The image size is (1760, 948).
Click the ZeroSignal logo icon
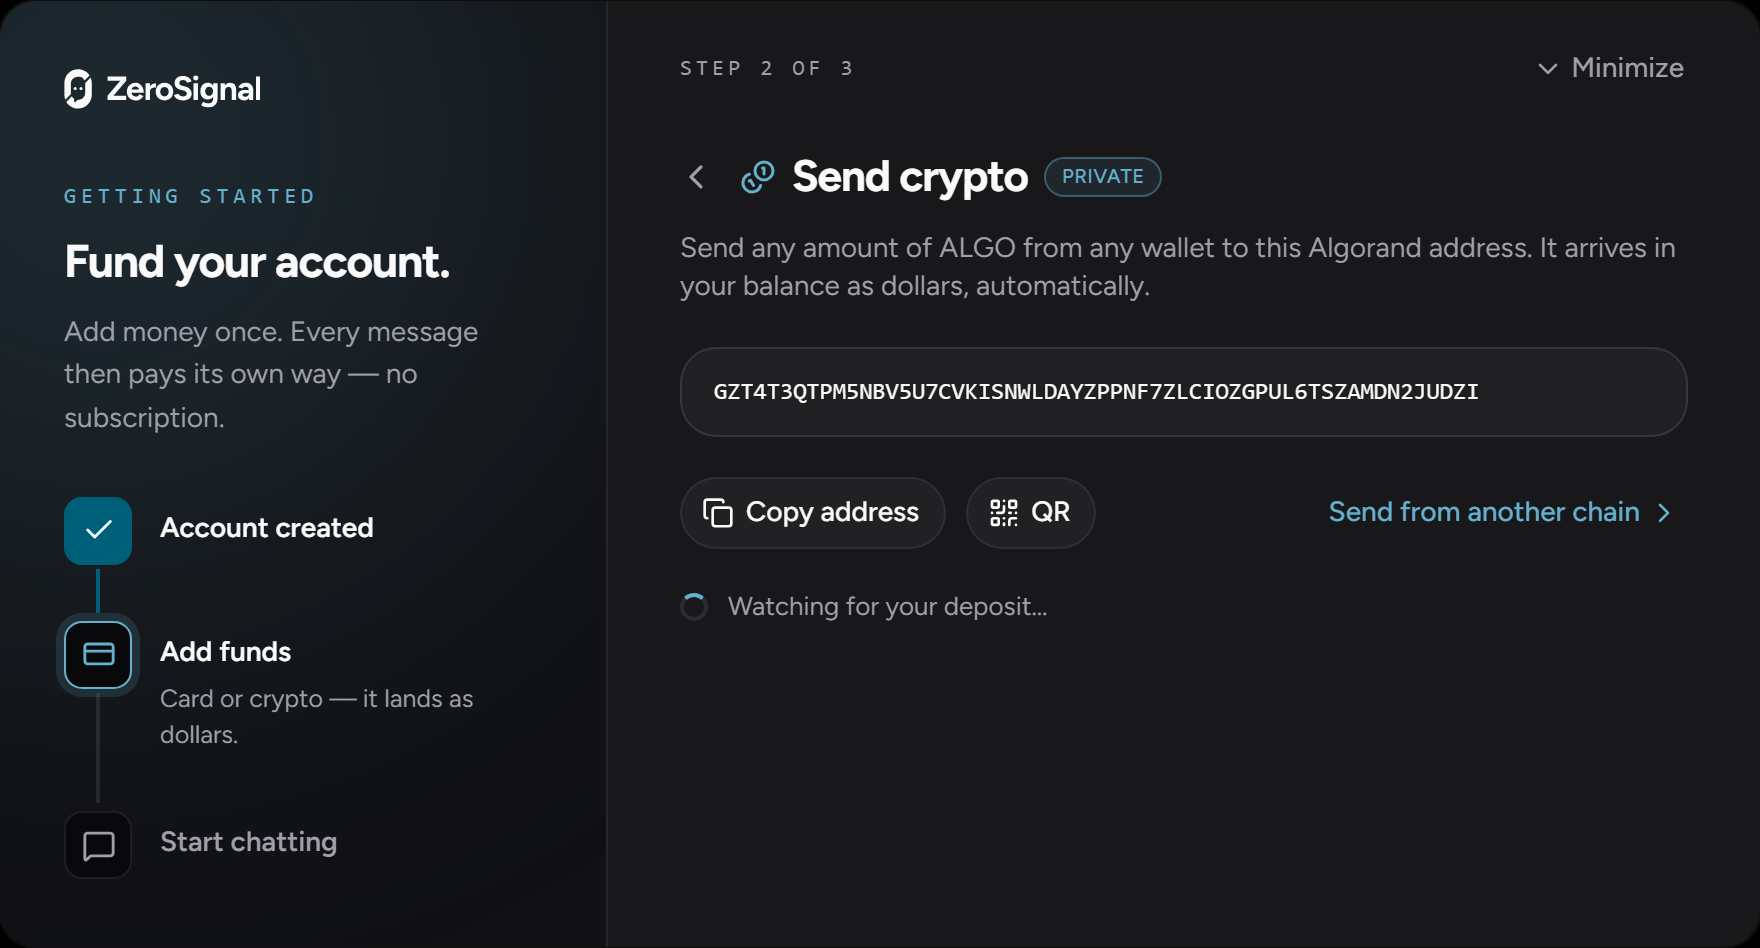point(78,89)
